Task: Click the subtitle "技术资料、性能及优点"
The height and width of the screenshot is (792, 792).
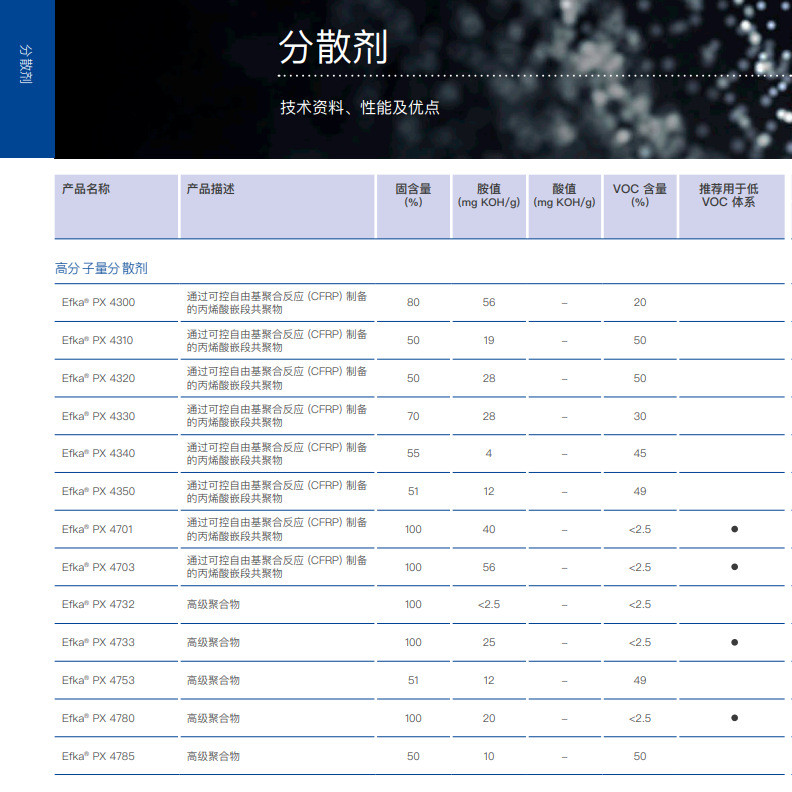Action: coord(360,107)
